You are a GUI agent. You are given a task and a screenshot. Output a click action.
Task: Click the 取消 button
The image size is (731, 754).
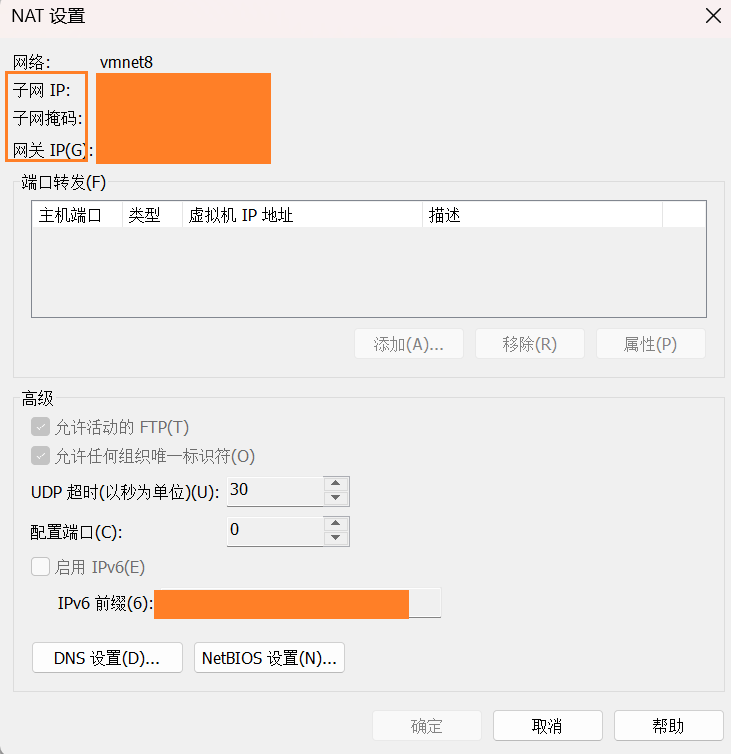pyautogui.click(x=548, y=726)
